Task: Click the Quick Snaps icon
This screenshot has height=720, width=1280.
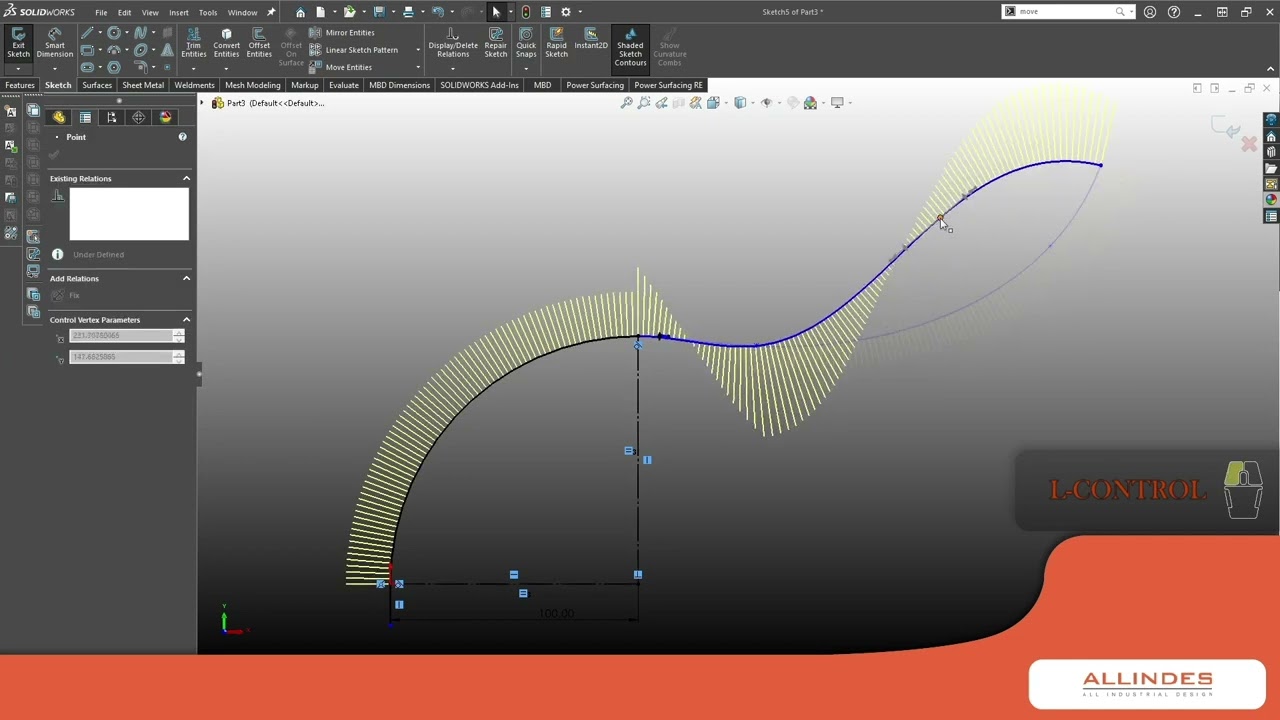Action: pyautogui.click(x=526, y=44)
